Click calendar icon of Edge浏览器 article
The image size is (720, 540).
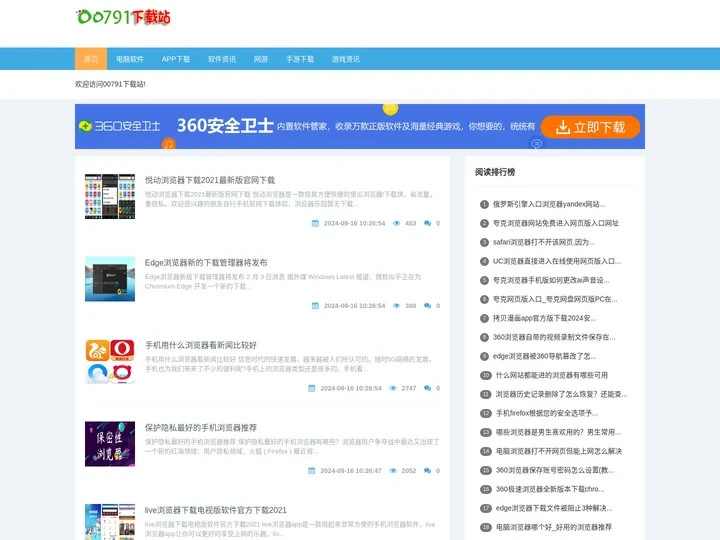(315, 306)
